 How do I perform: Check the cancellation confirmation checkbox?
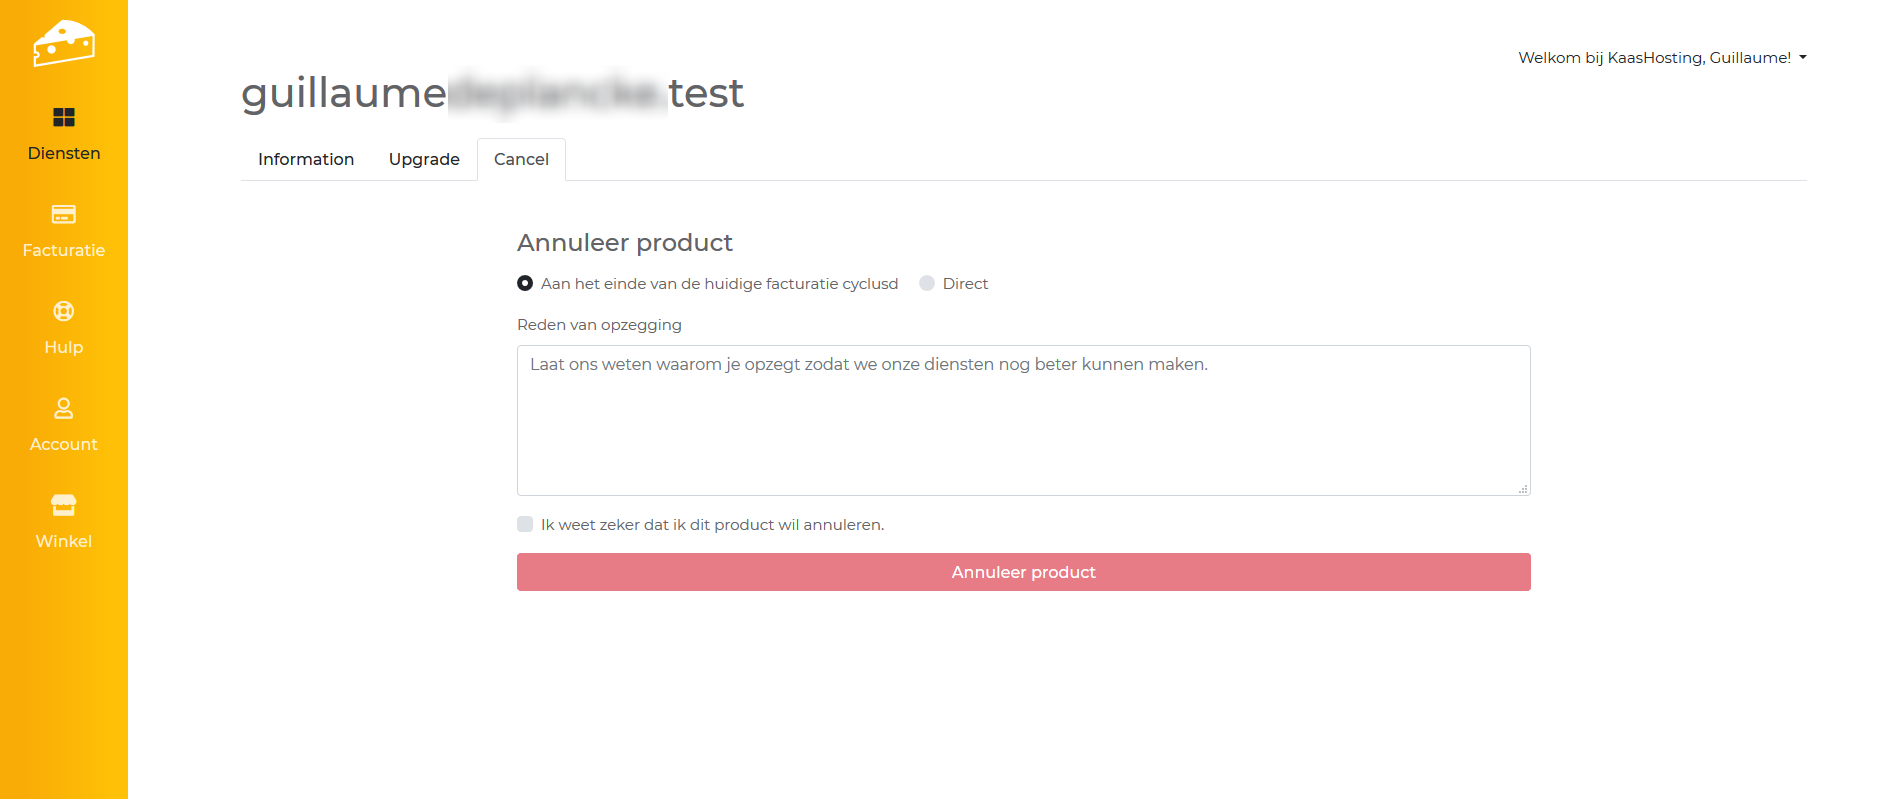(x=525, y=524)
